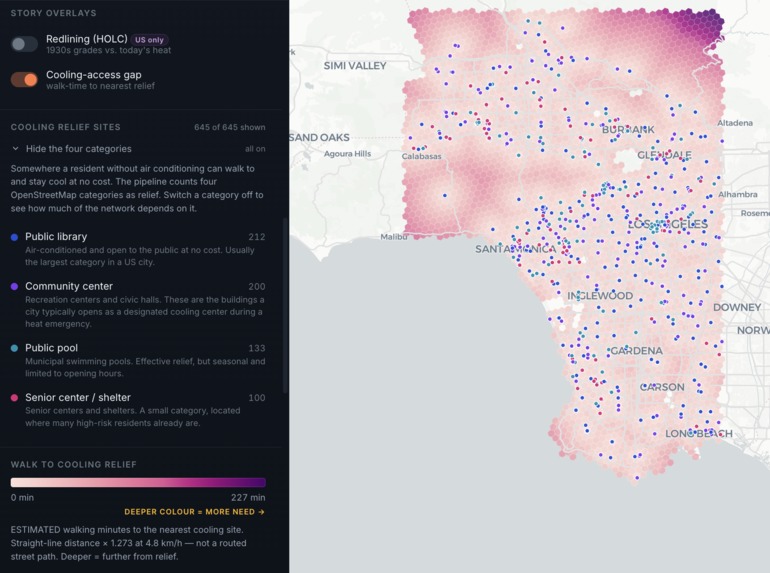Toggle the Public pool category dot

coord(15,348)
